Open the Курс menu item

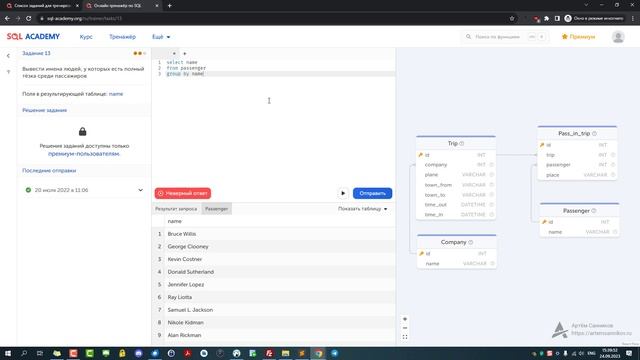pos(86,37)
